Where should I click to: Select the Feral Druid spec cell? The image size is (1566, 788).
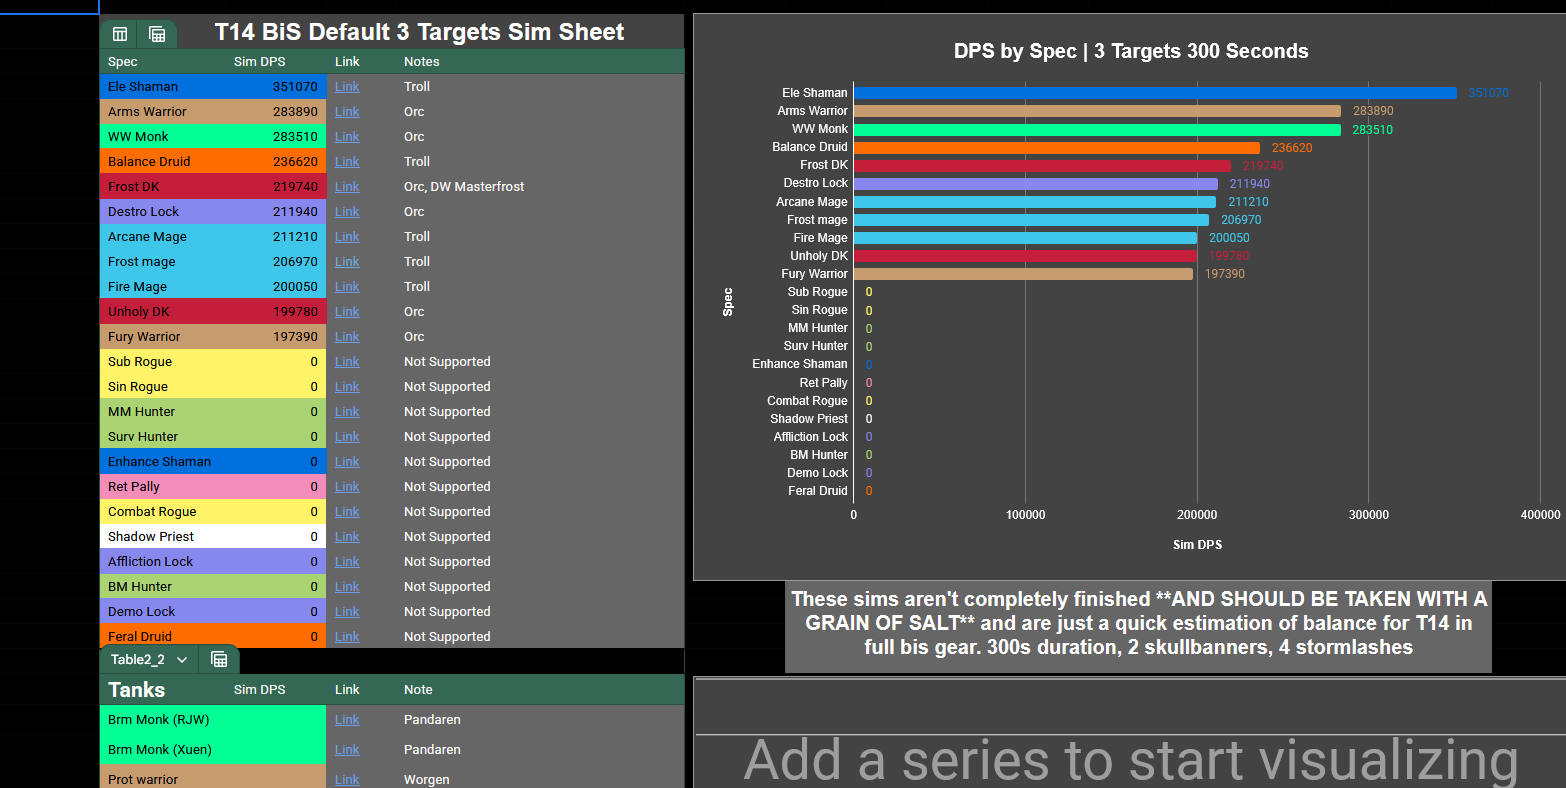tap(163, 636)
